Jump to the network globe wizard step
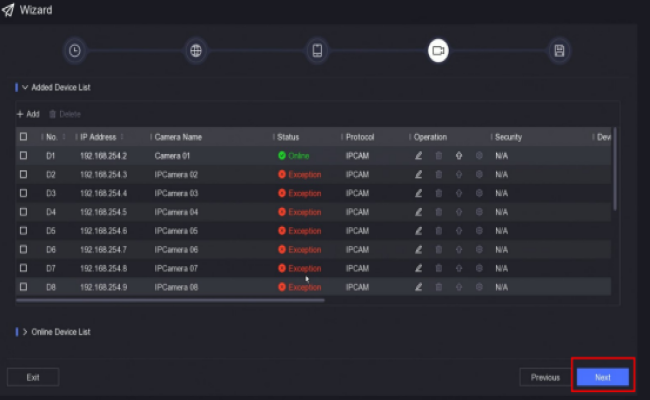The image size is (650, 400). pyautogui.click(x=196, y=51)
